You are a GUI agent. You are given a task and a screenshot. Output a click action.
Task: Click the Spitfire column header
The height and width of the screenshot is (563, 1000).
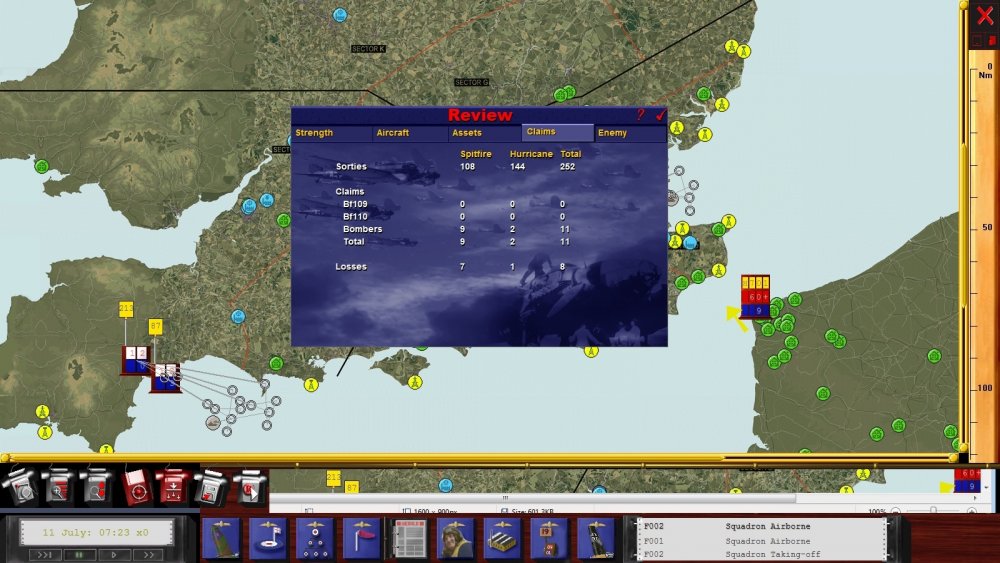click(476, 154)
